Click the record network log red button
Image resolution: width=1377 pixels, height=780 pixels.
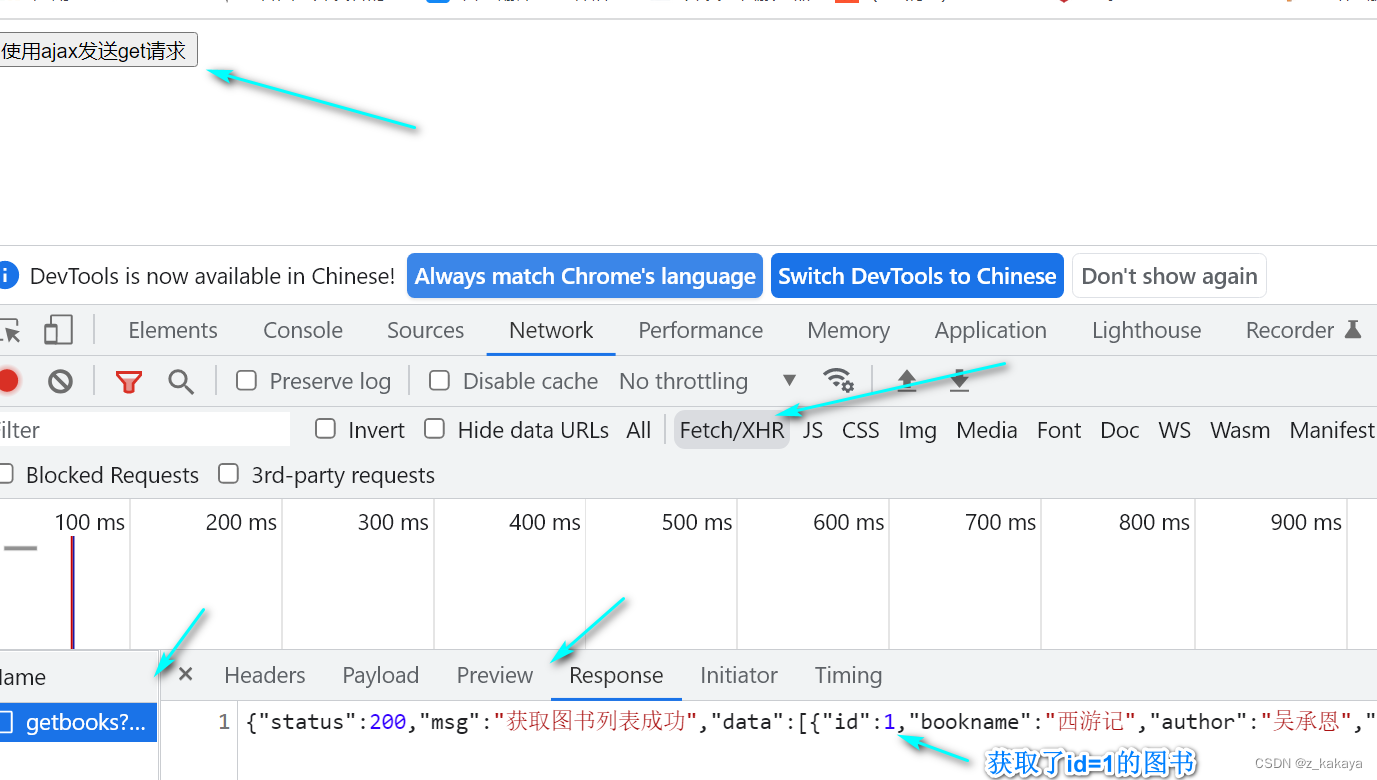pos(8,381)
